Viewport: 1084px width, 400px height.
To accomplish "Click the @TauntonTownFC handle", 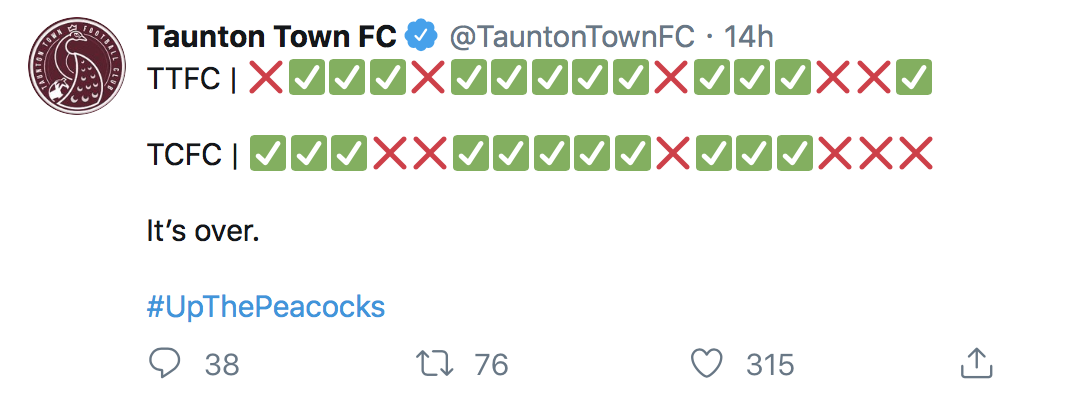I will (x=572, y=37).
